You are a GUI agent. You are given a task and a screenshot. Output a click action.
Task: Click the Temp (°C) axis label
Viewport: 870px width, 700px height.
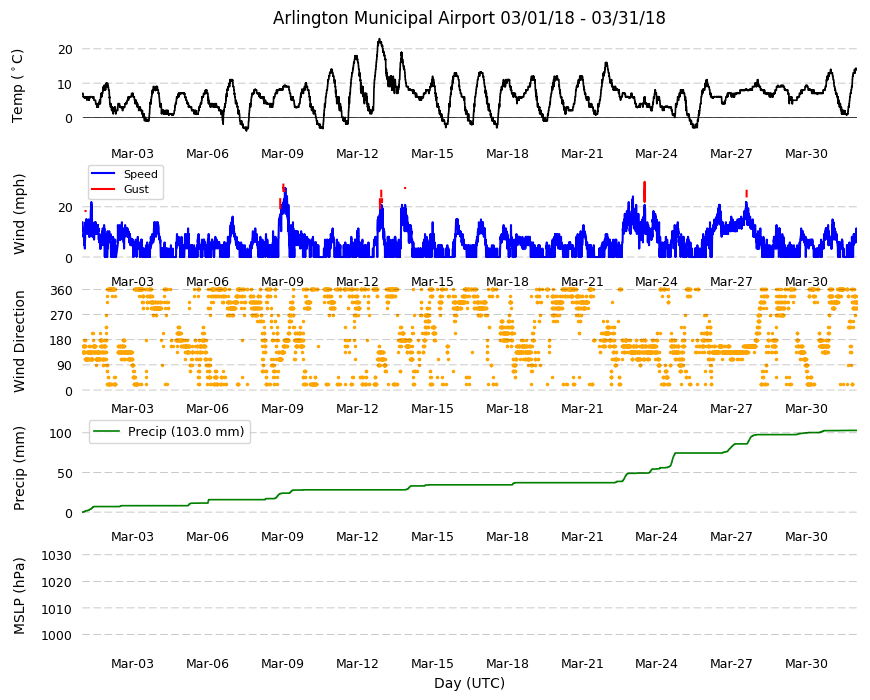pos(18,85)
